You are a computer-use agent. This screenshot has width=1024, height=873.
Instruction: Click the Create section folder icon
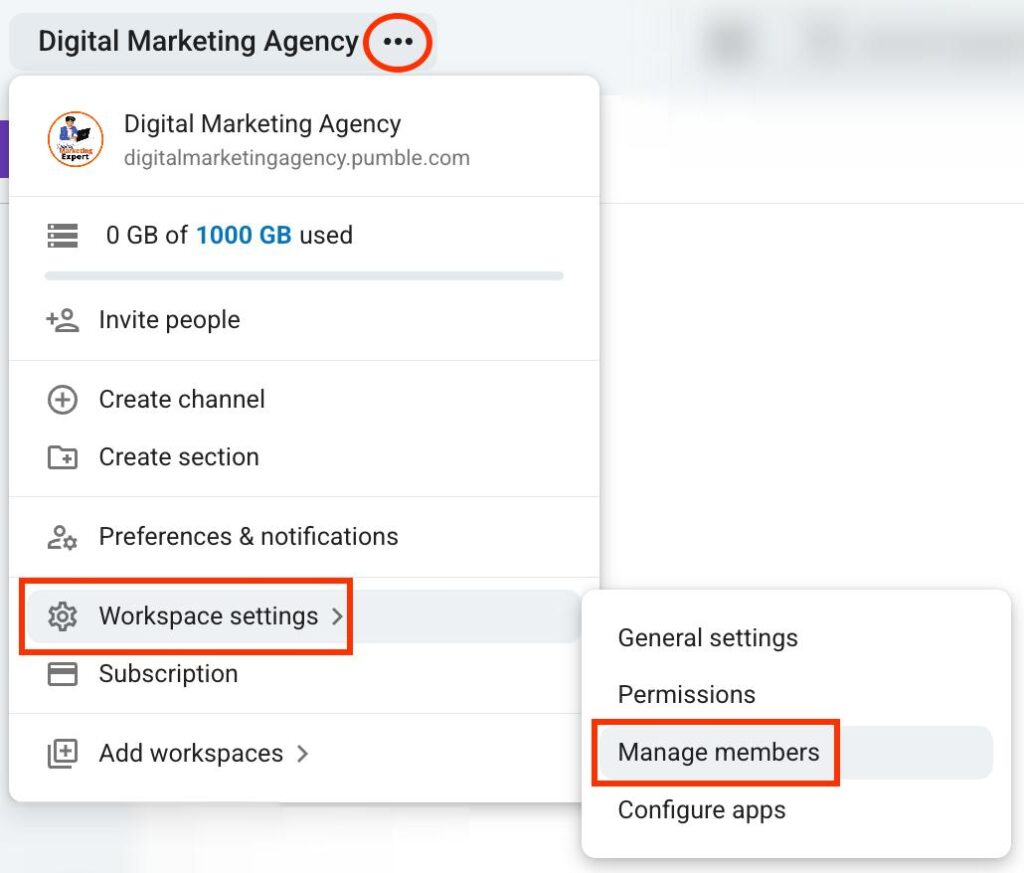(63, 457)
